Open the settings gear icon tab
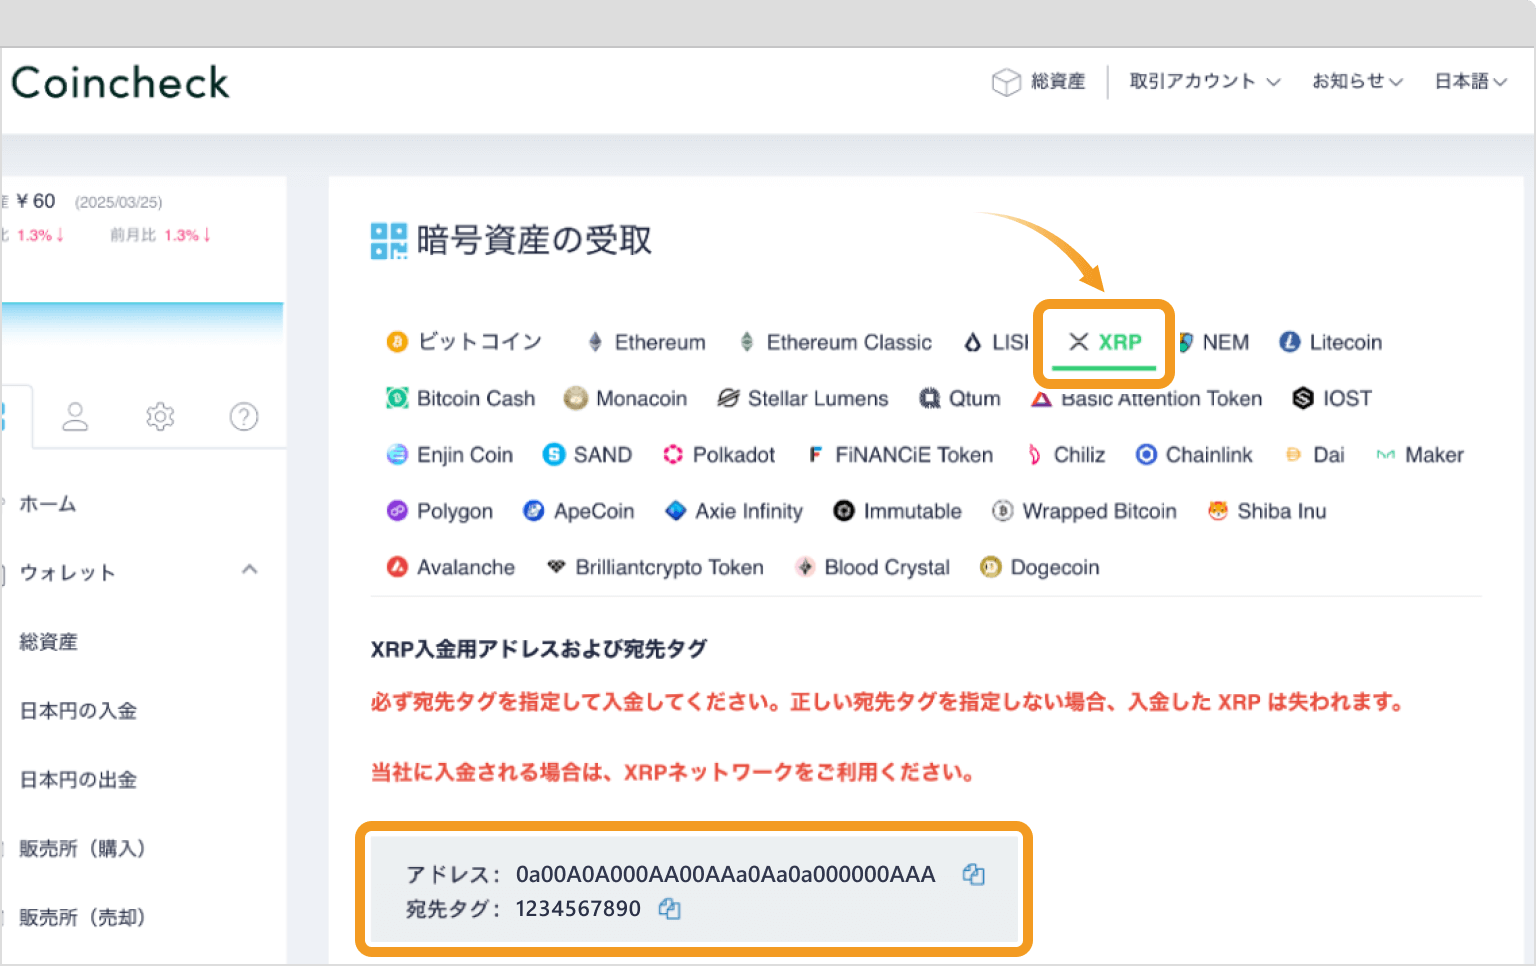 (160, 416)
